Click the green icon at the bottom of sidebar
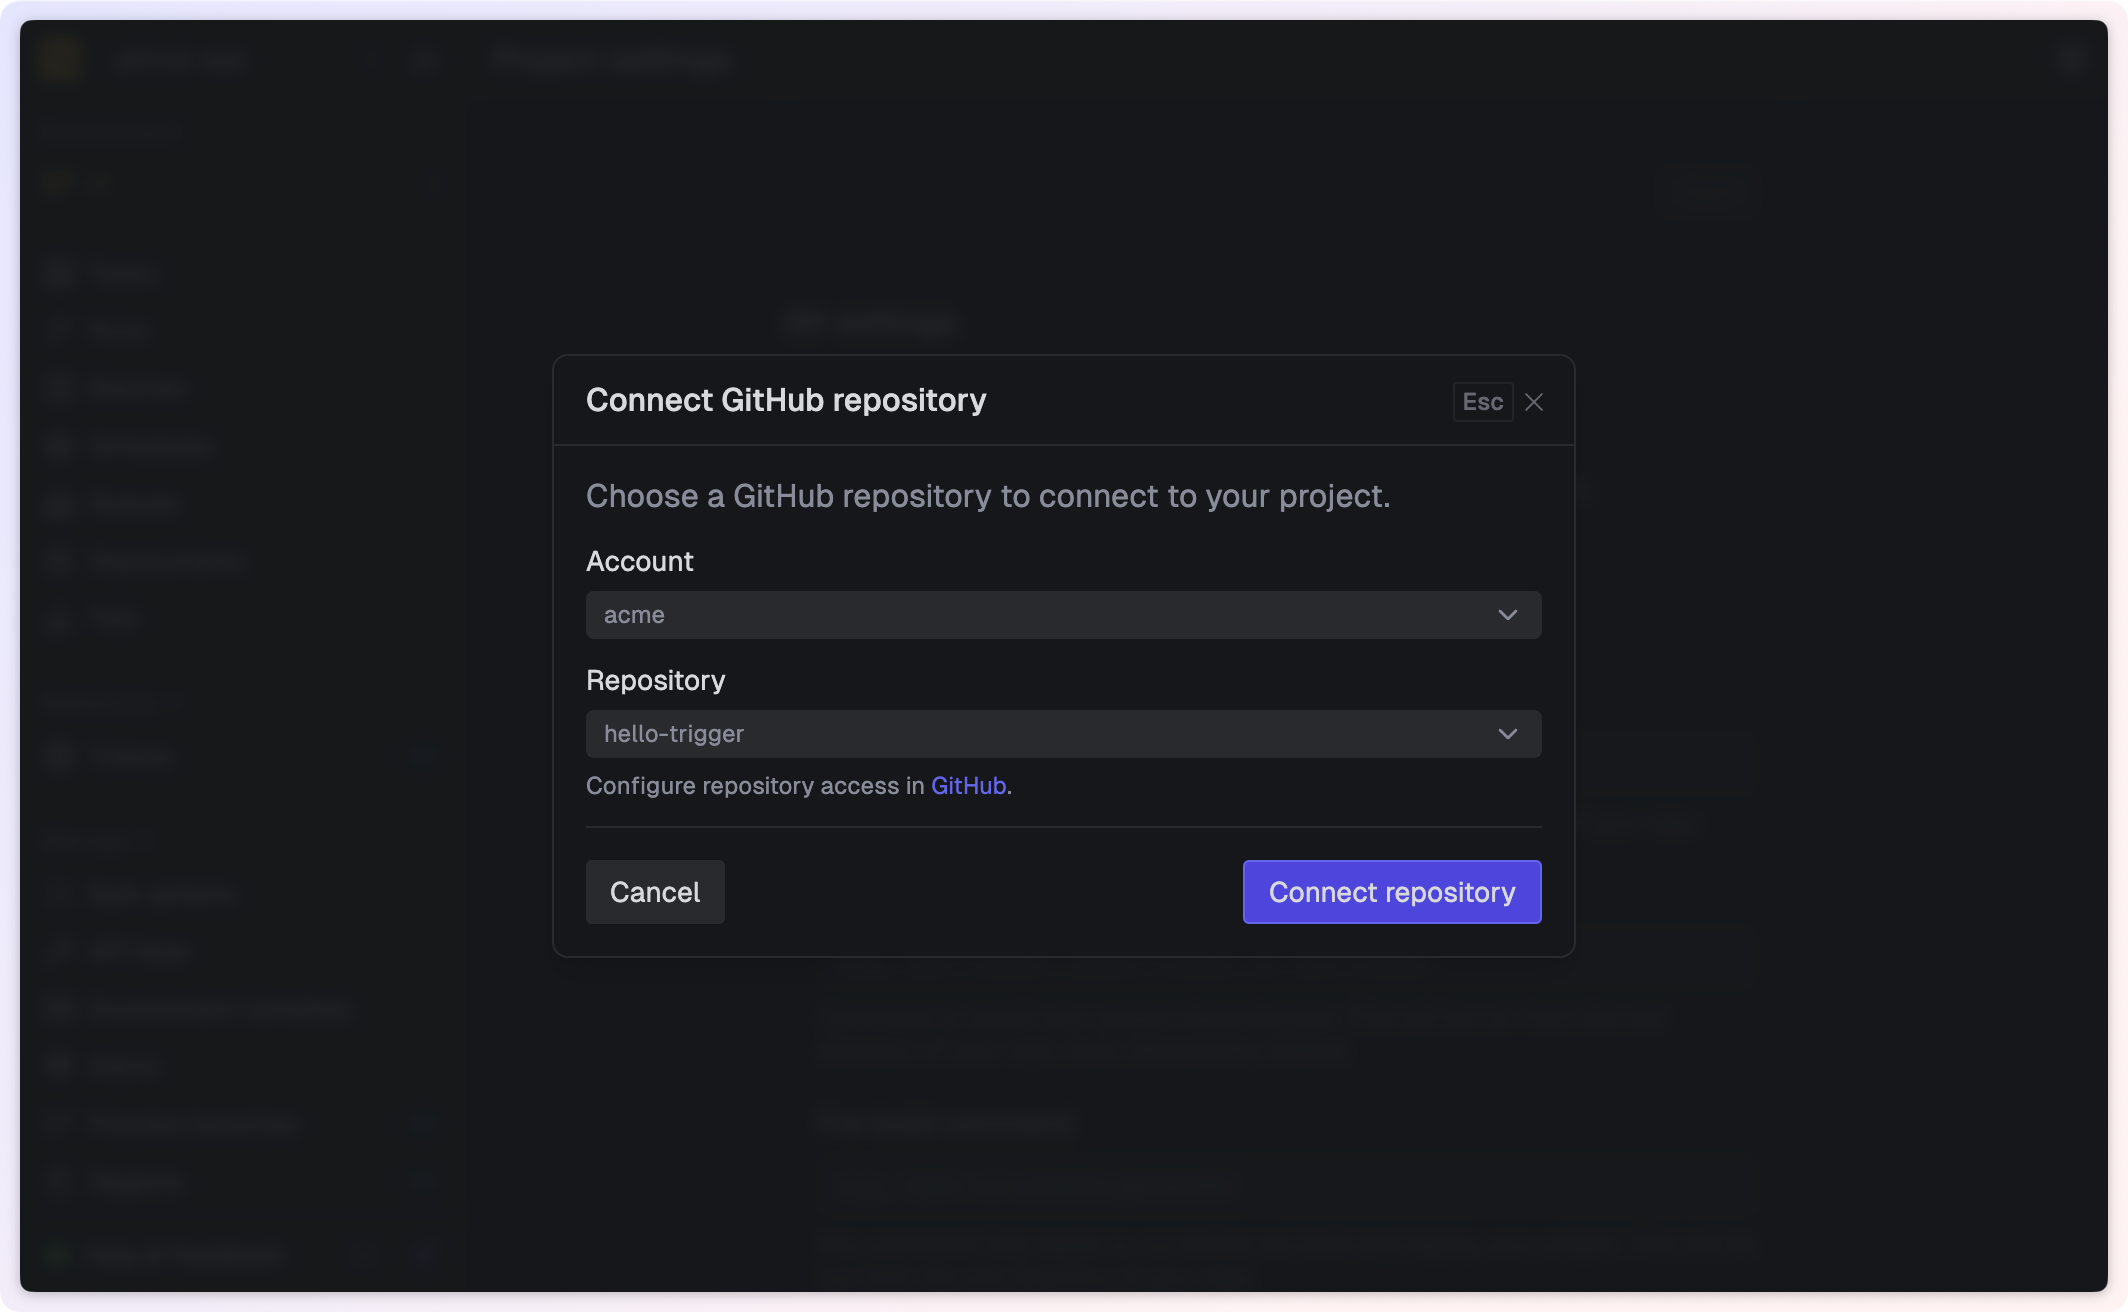This screenshot has width=2128, height=1312. pos(59,1255)
